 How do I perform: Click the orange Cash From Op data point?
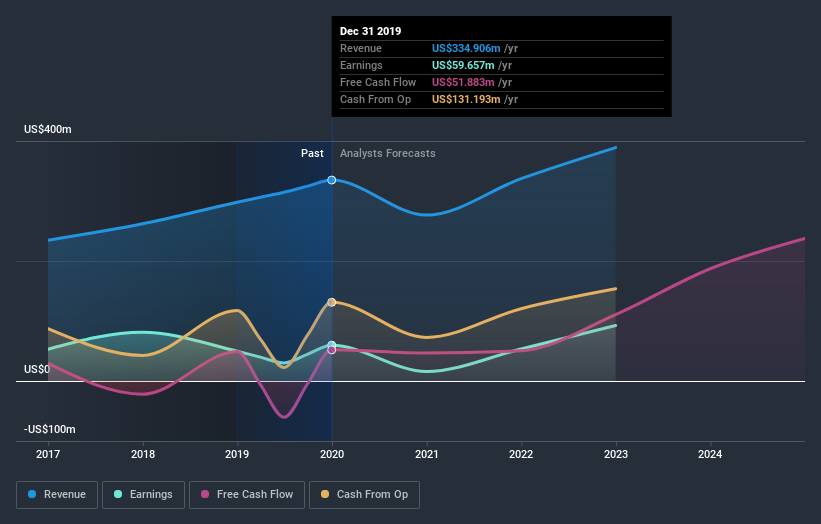[331, 302]
